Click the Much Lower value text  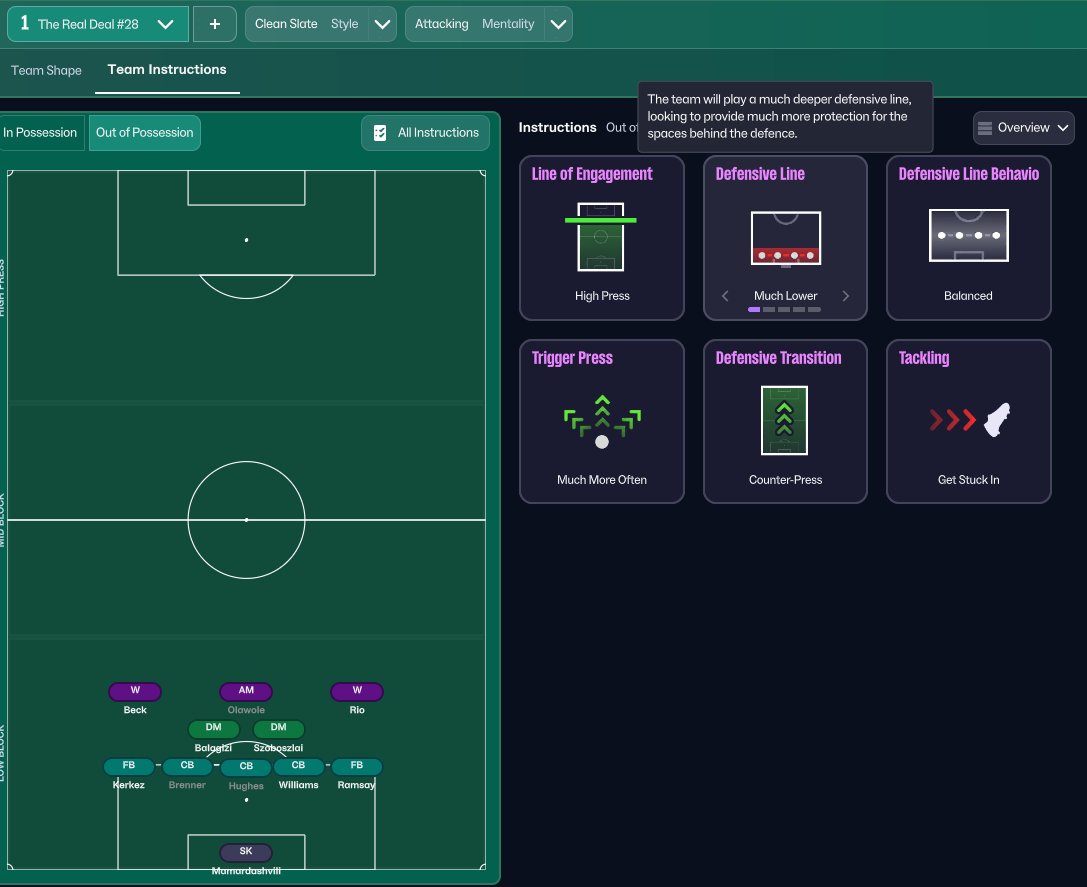click(x=785, y=296)
